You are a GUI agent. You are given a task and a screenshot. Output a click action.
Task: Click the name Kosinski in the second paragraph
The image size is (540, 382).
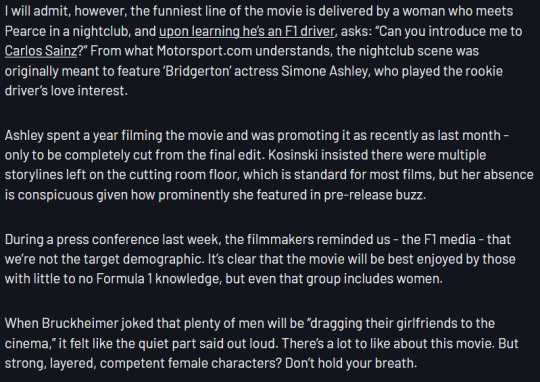(293, 155)
